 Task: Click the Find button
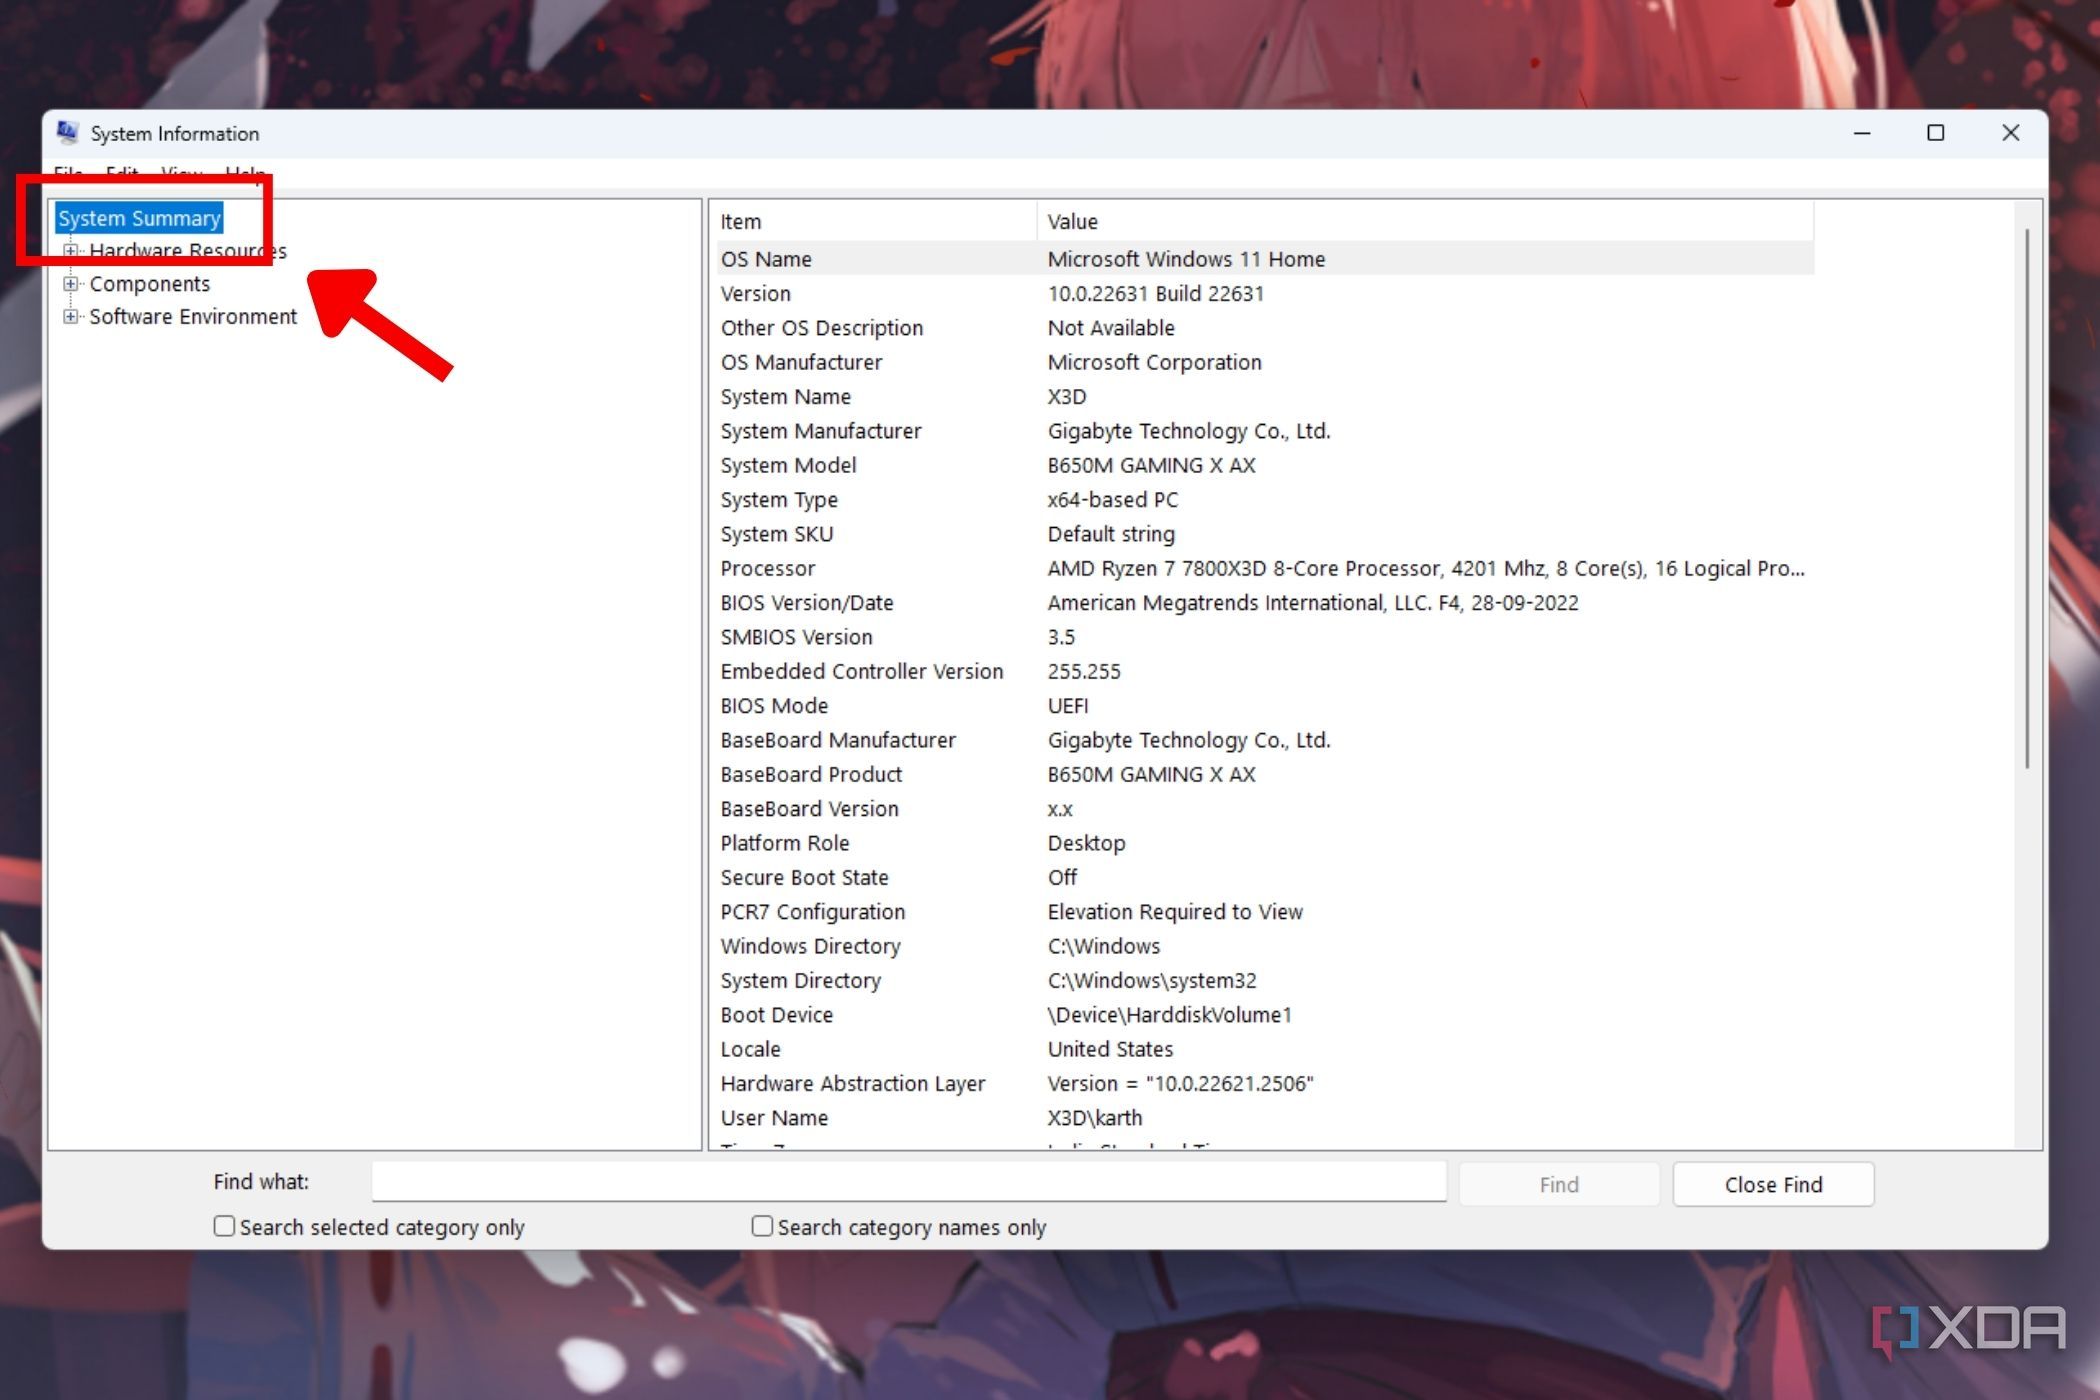tap(1558, 1184)
